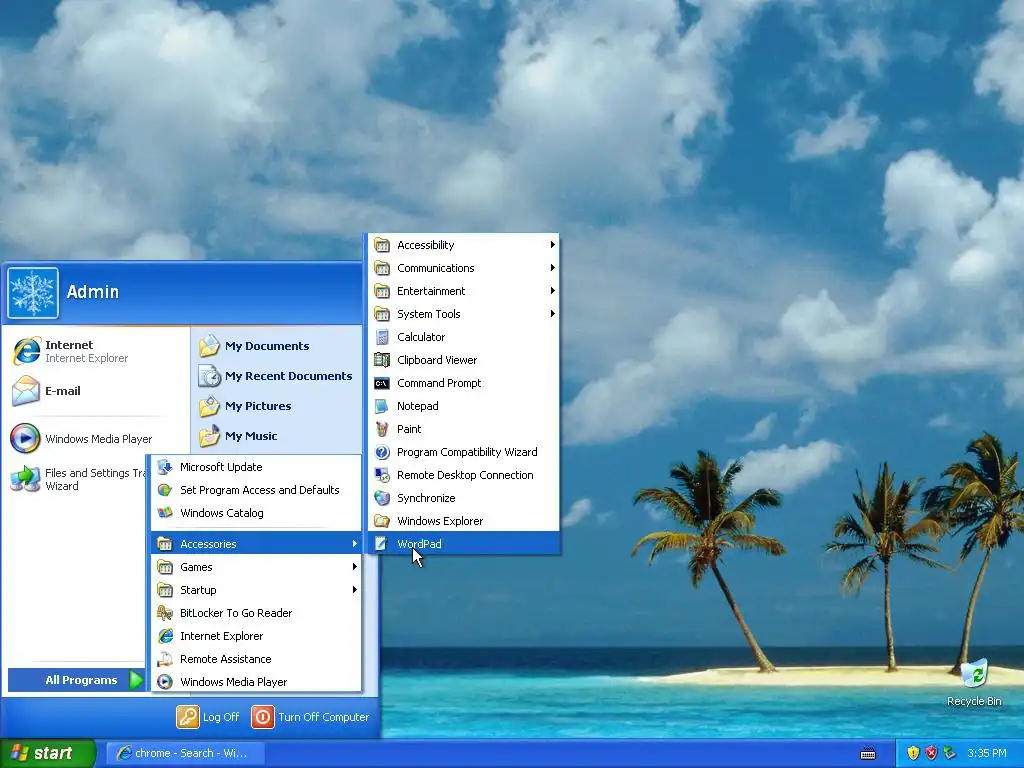Choose Synchronize in Accessories menu

(x=464, y=498)
